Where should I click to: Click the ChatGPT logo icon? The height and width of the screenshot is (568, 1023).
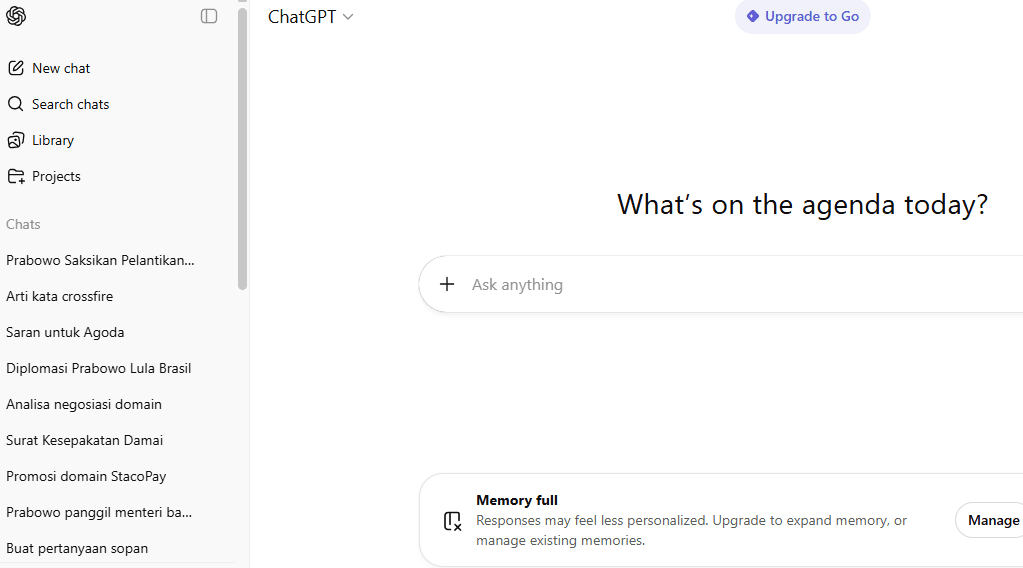click(x=16, y=16)
